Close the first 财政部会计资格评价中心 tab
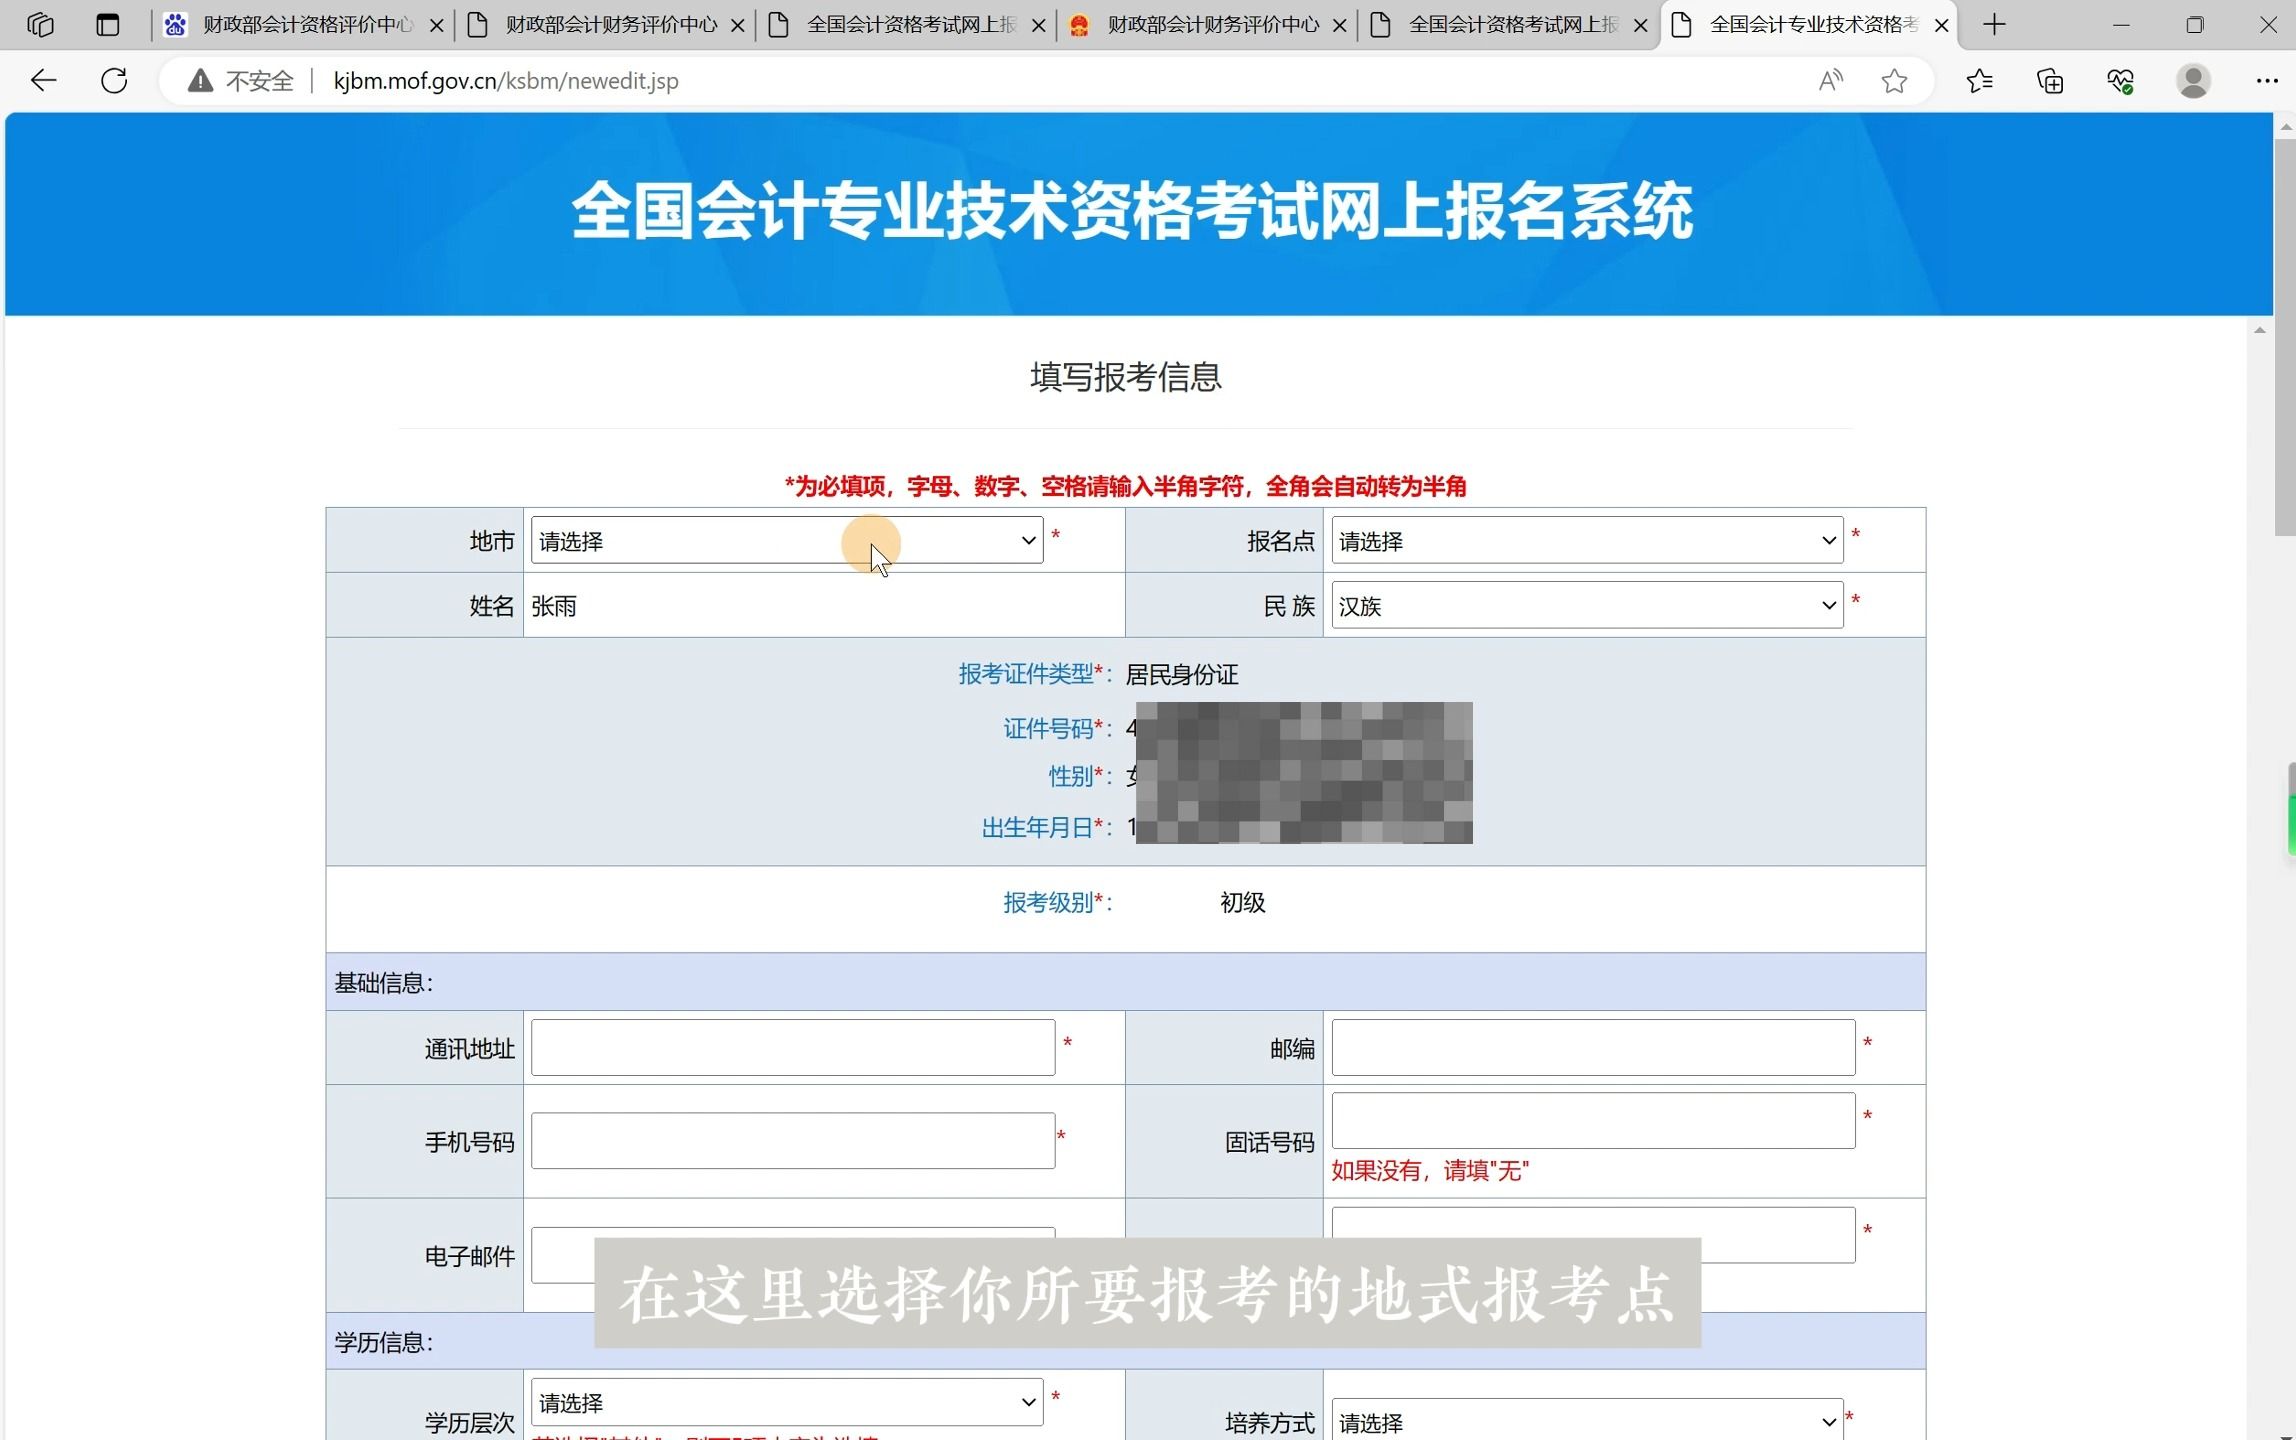This screenshot has height=1440, width=2296. pyautogui.click(x=436, y=25)
